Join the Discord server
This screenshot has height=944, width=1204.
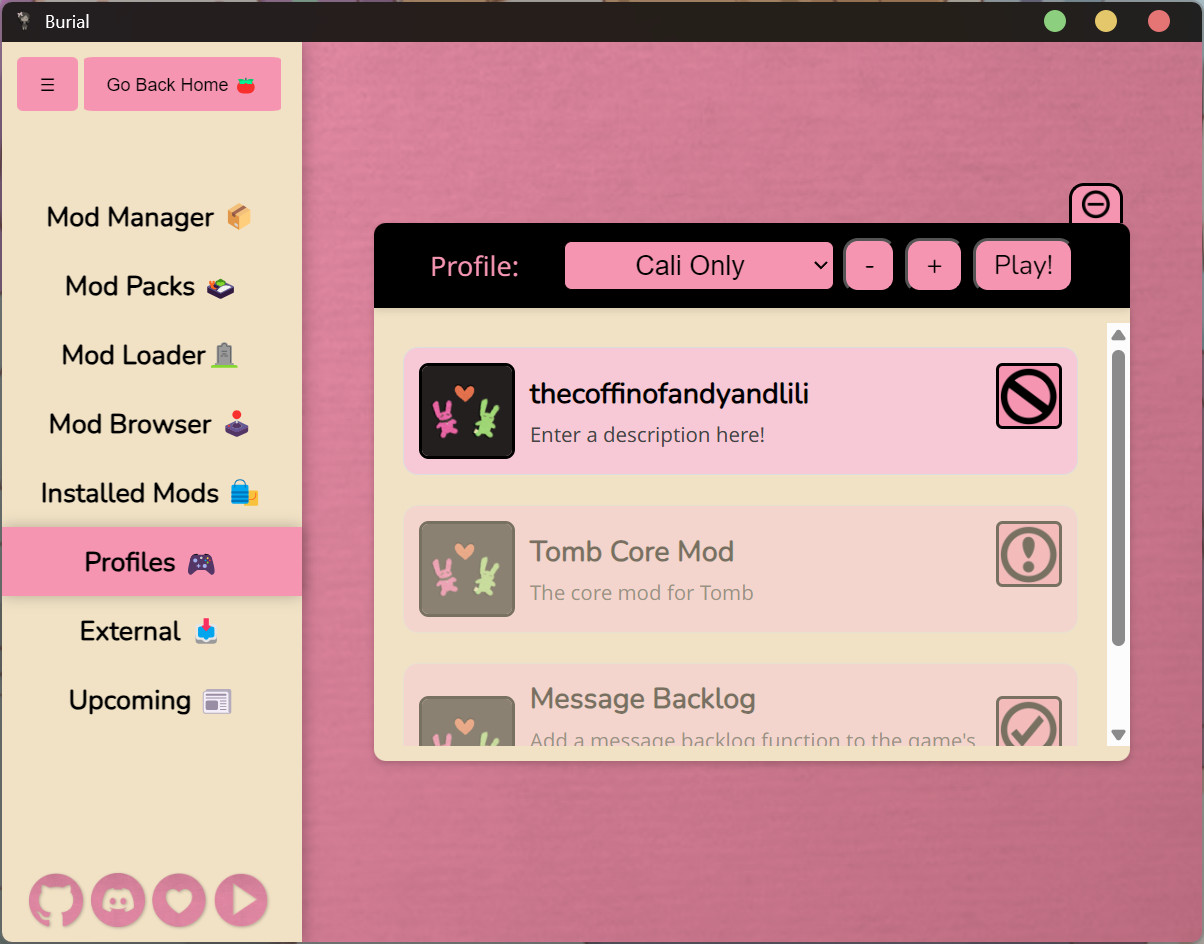pos(117,901)
